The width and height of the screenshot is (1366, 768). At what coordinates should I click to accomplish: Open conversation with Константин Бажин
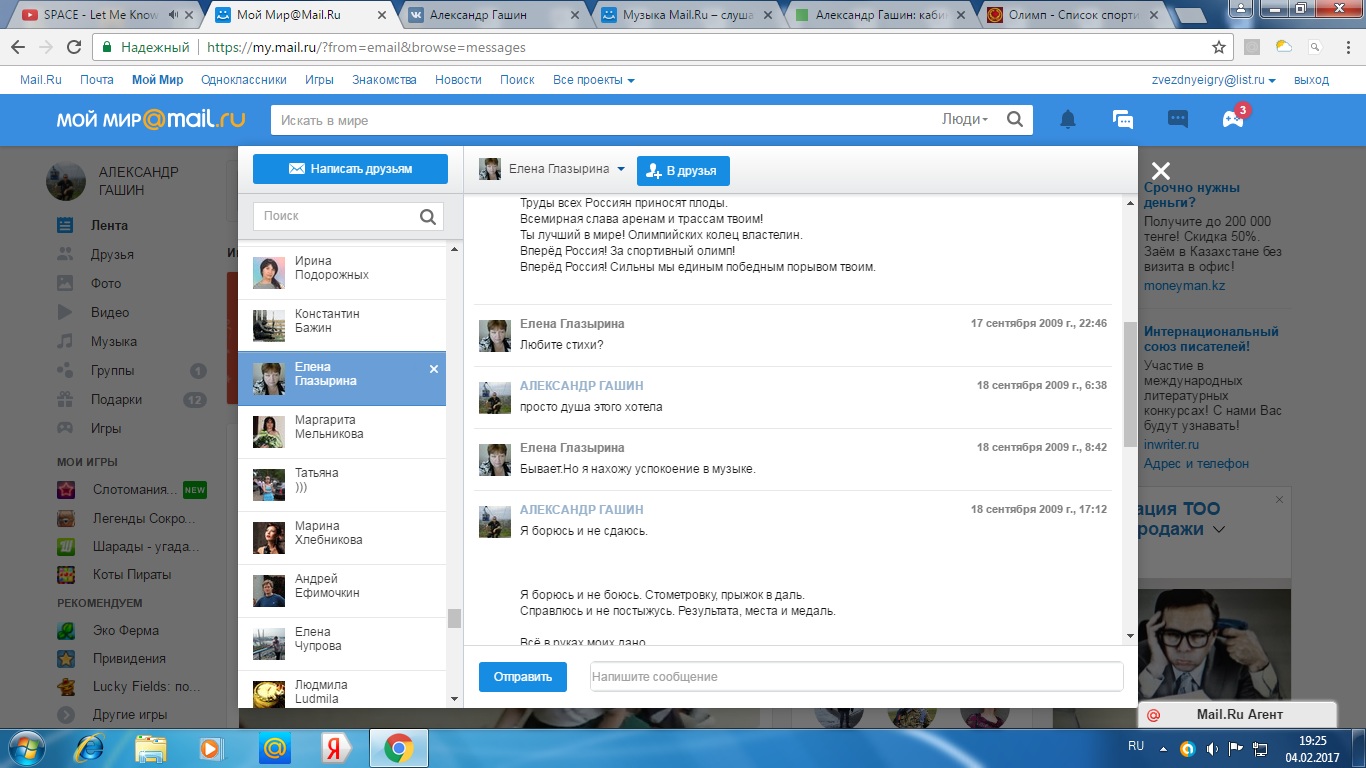pyautogui.click(x=342, y=326)
